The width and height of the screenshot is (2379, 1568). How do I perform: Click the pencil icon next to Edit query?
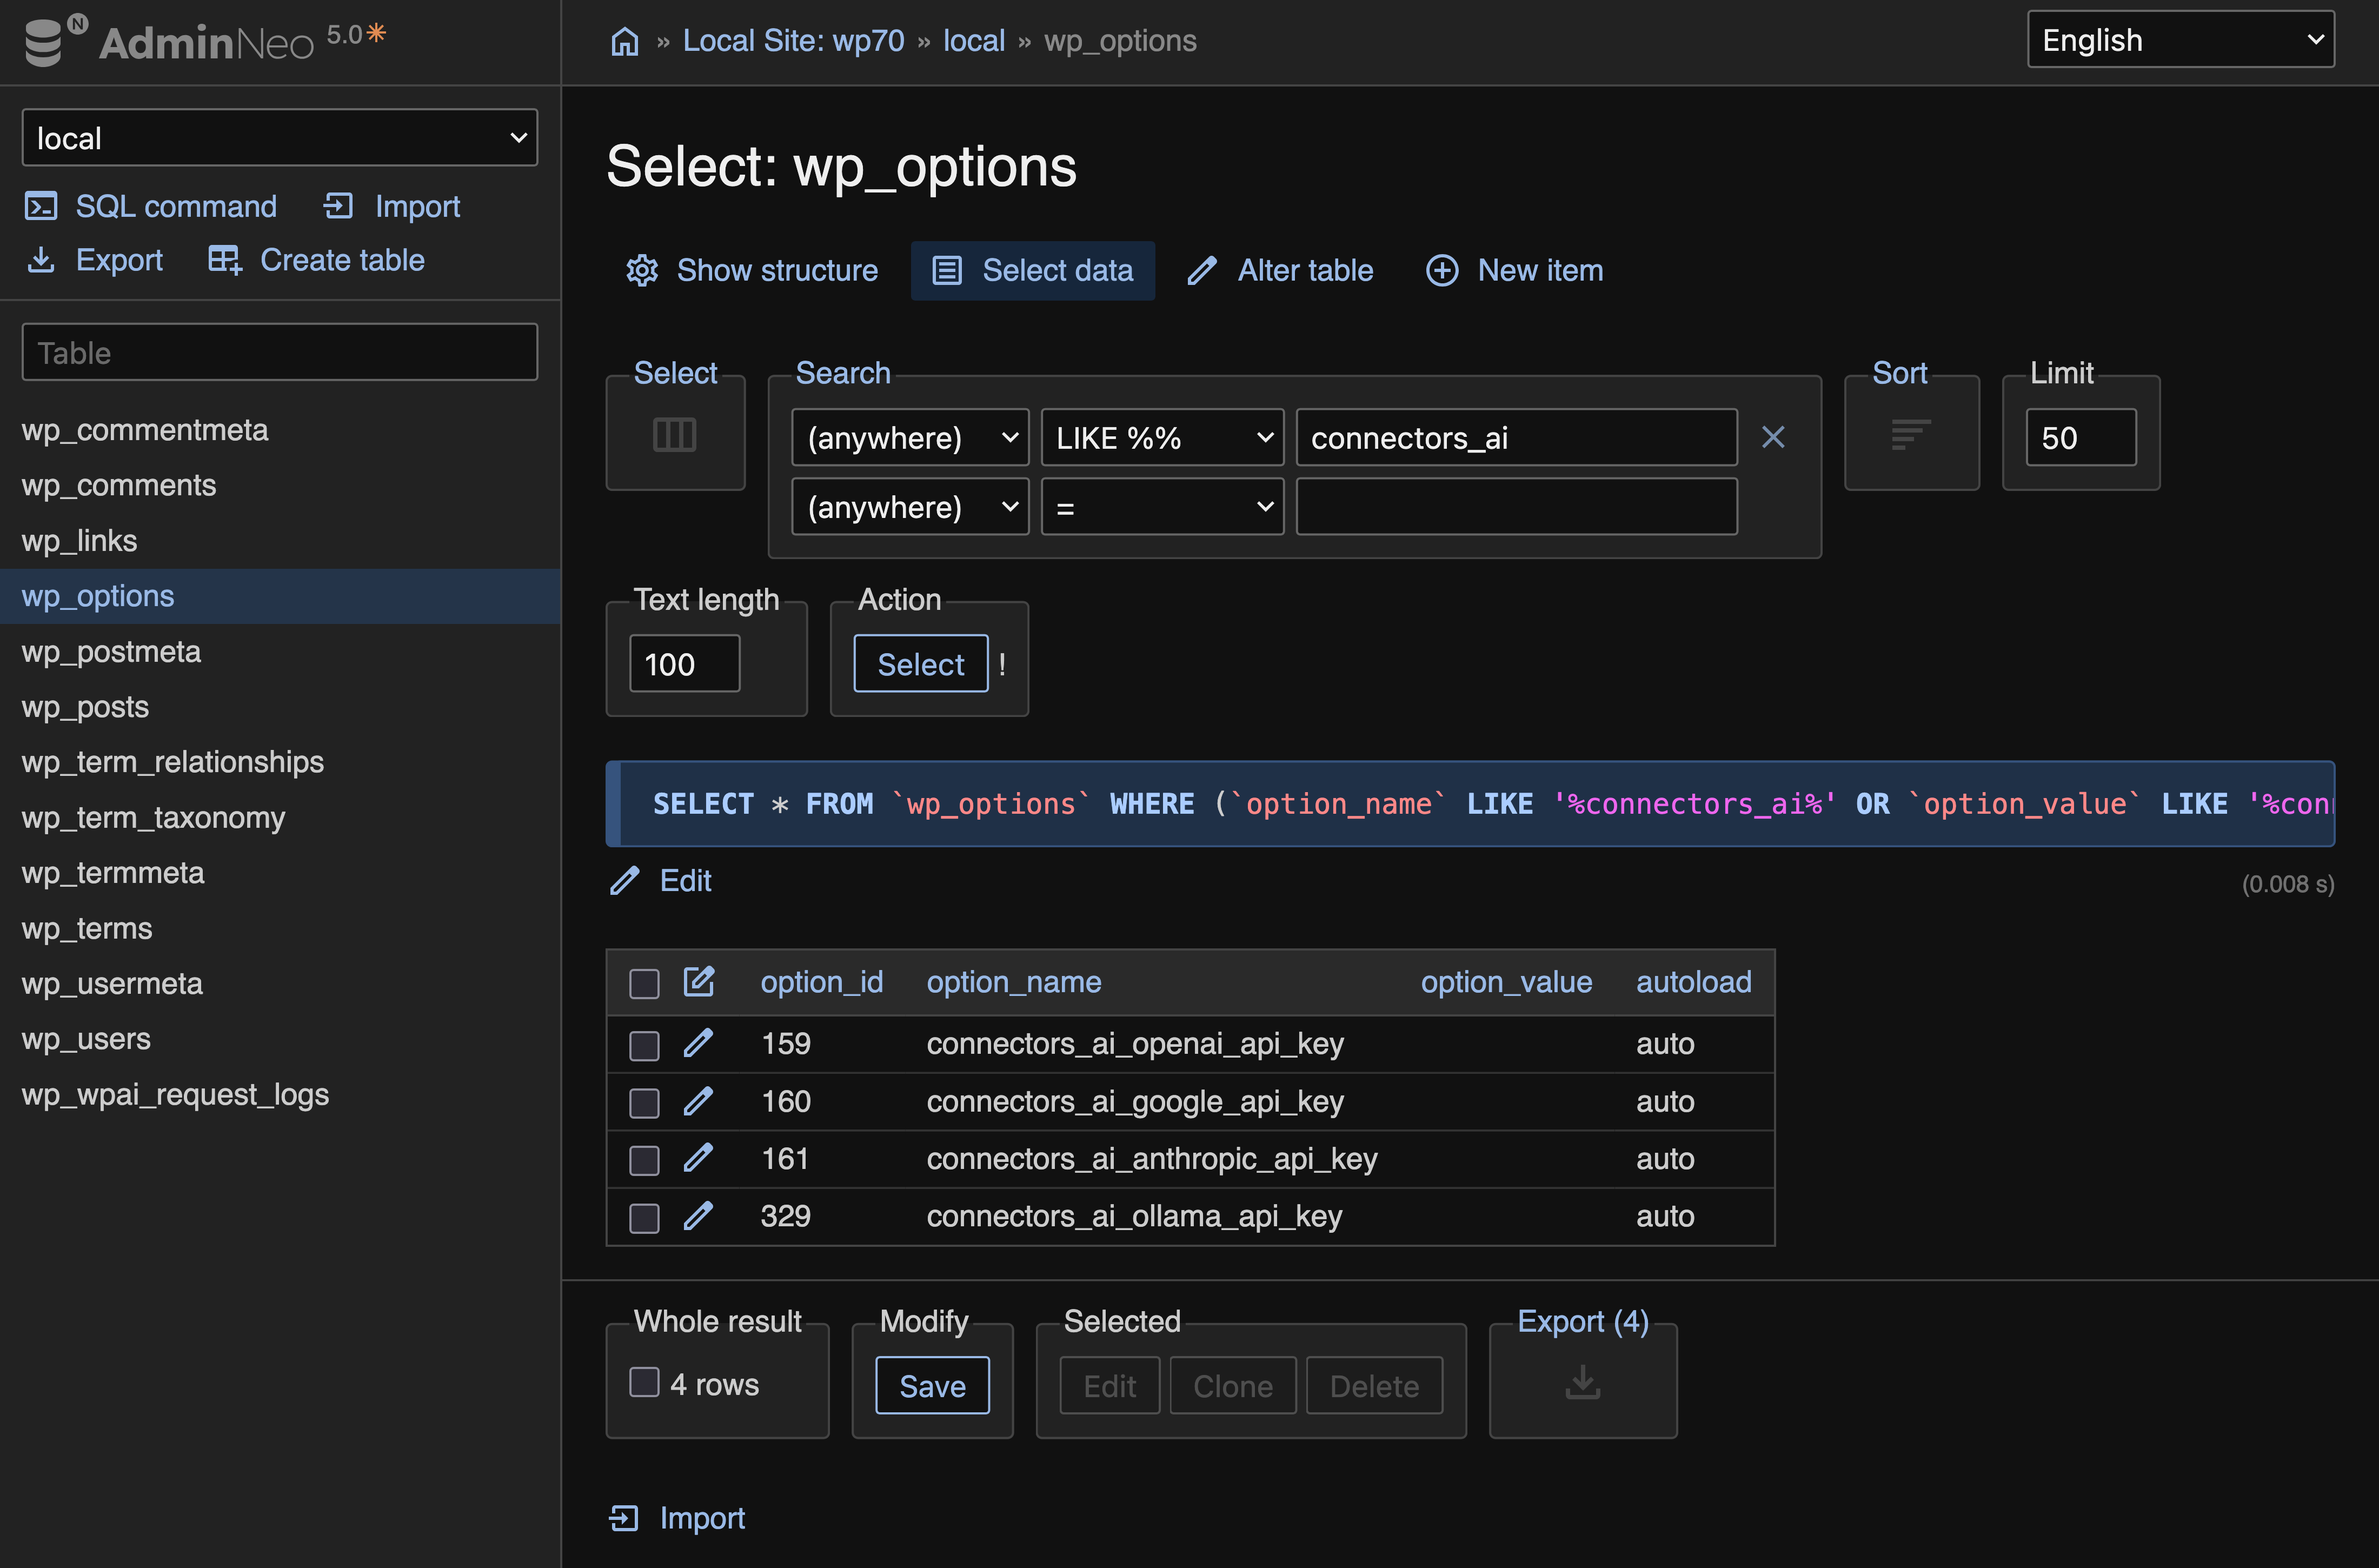tap(625, 881)
